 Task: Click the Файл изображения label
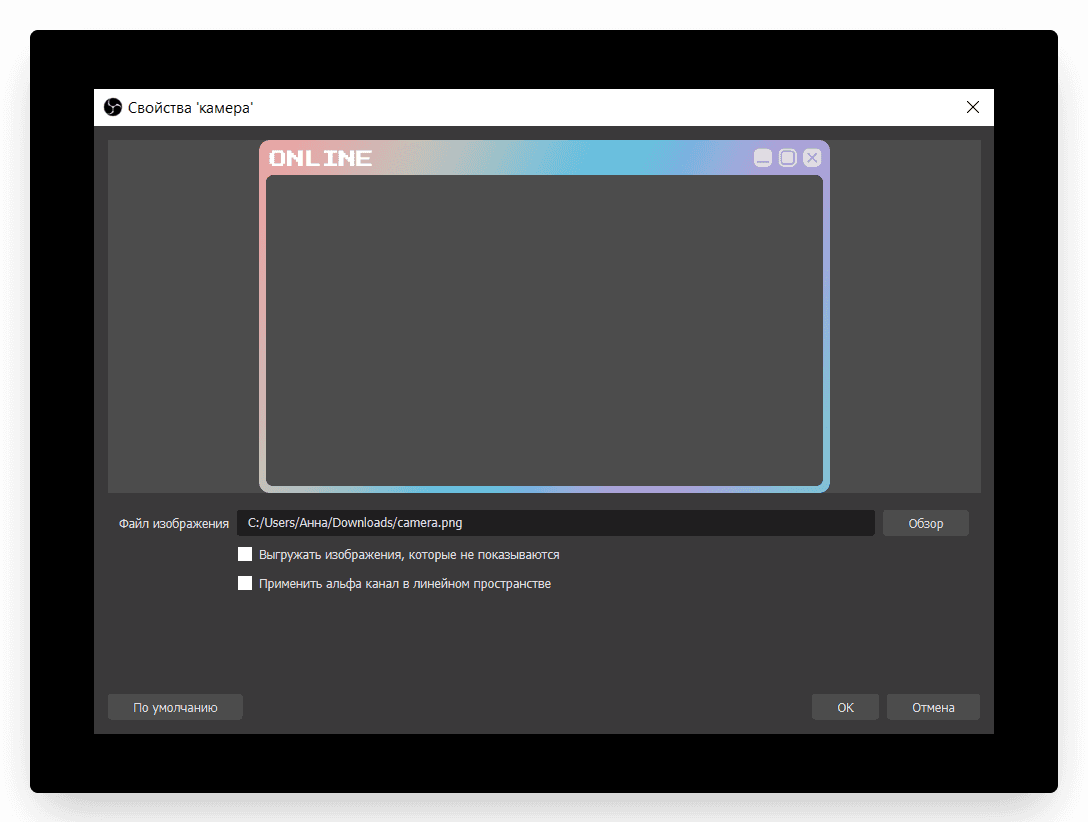pos(173,524)
